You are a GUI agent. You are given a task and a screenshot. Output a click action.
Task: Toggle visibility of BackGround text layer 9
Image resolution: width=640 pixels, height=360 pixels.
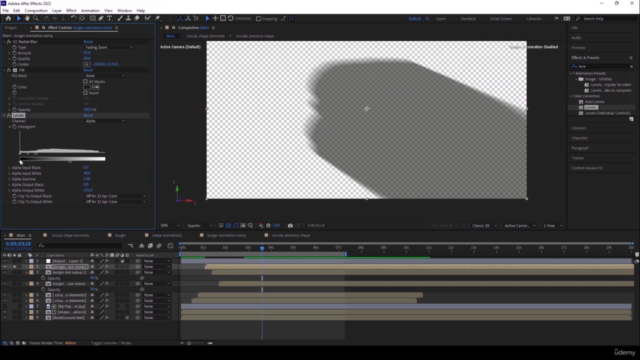(4, 318)
